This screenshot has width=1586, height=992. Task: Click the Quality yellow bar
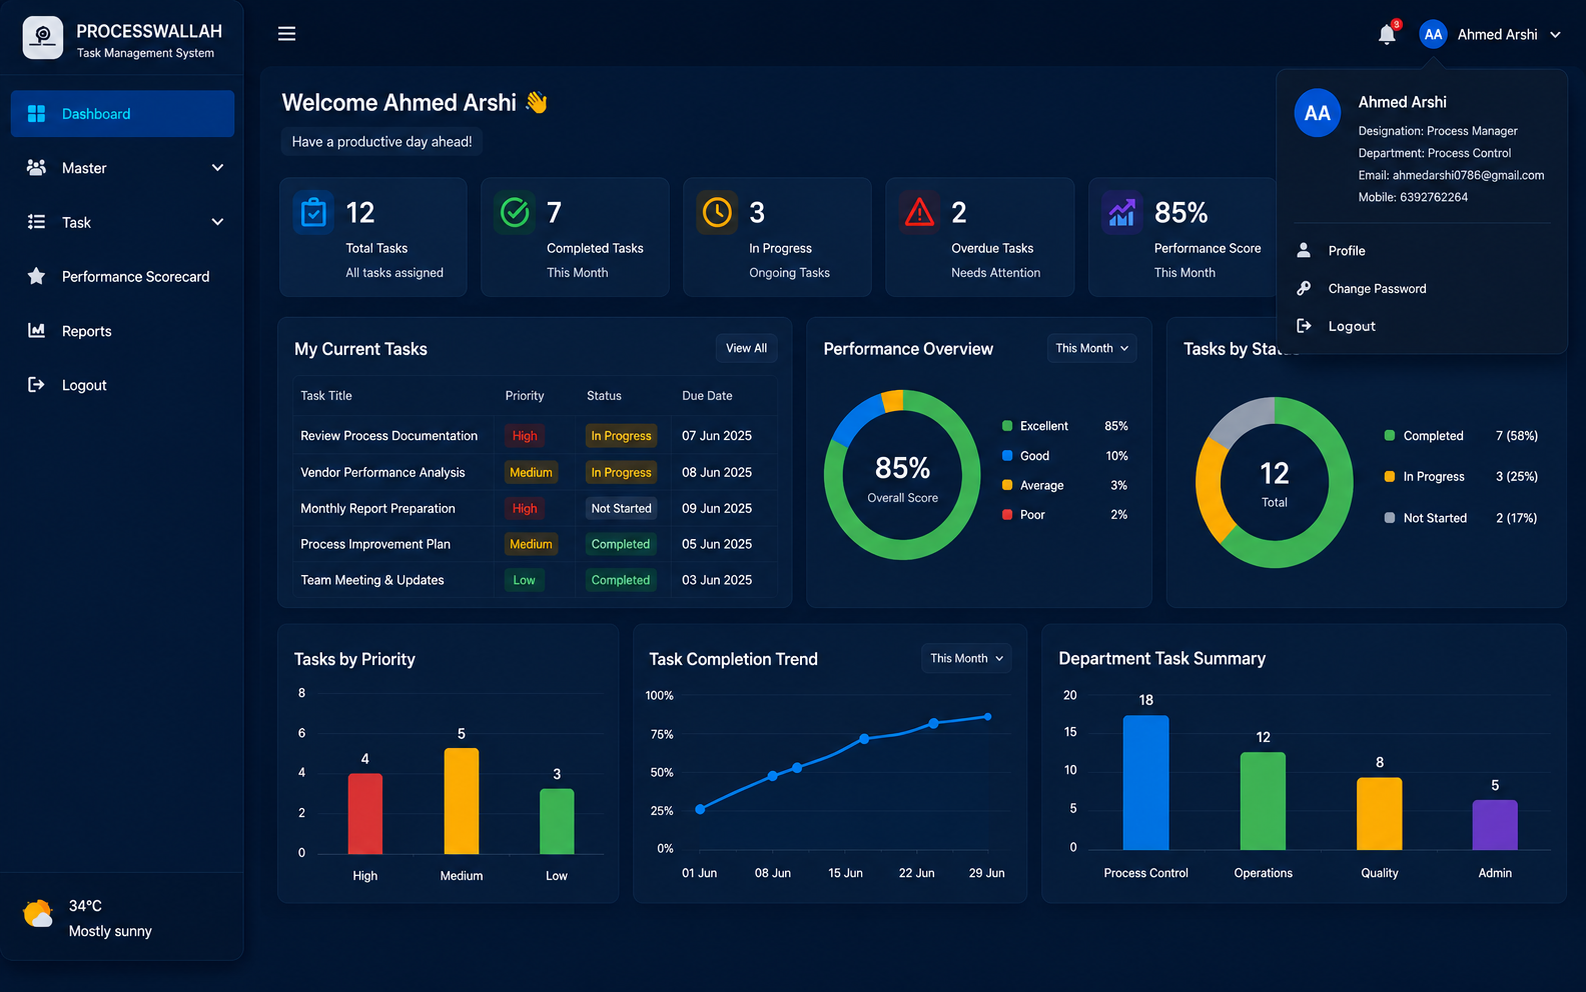(x=1379, y=814)
